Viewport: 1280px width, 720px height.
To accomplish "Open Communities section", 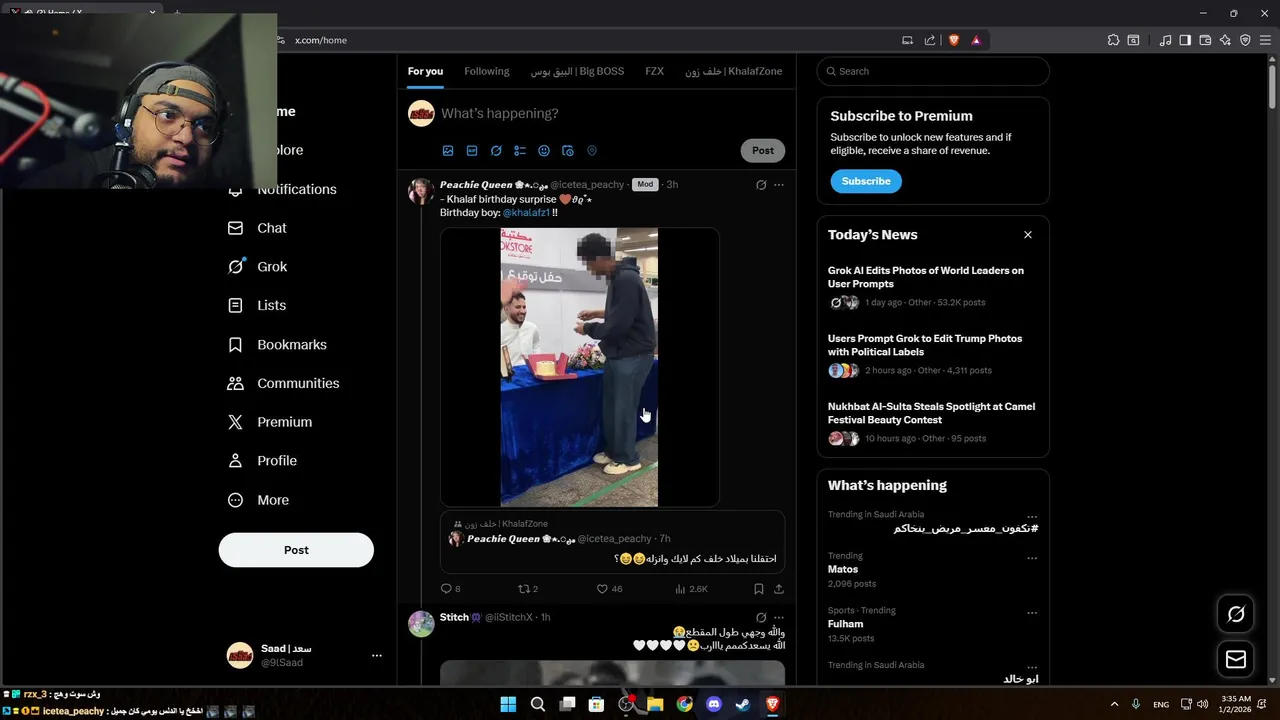I will 284,383.
